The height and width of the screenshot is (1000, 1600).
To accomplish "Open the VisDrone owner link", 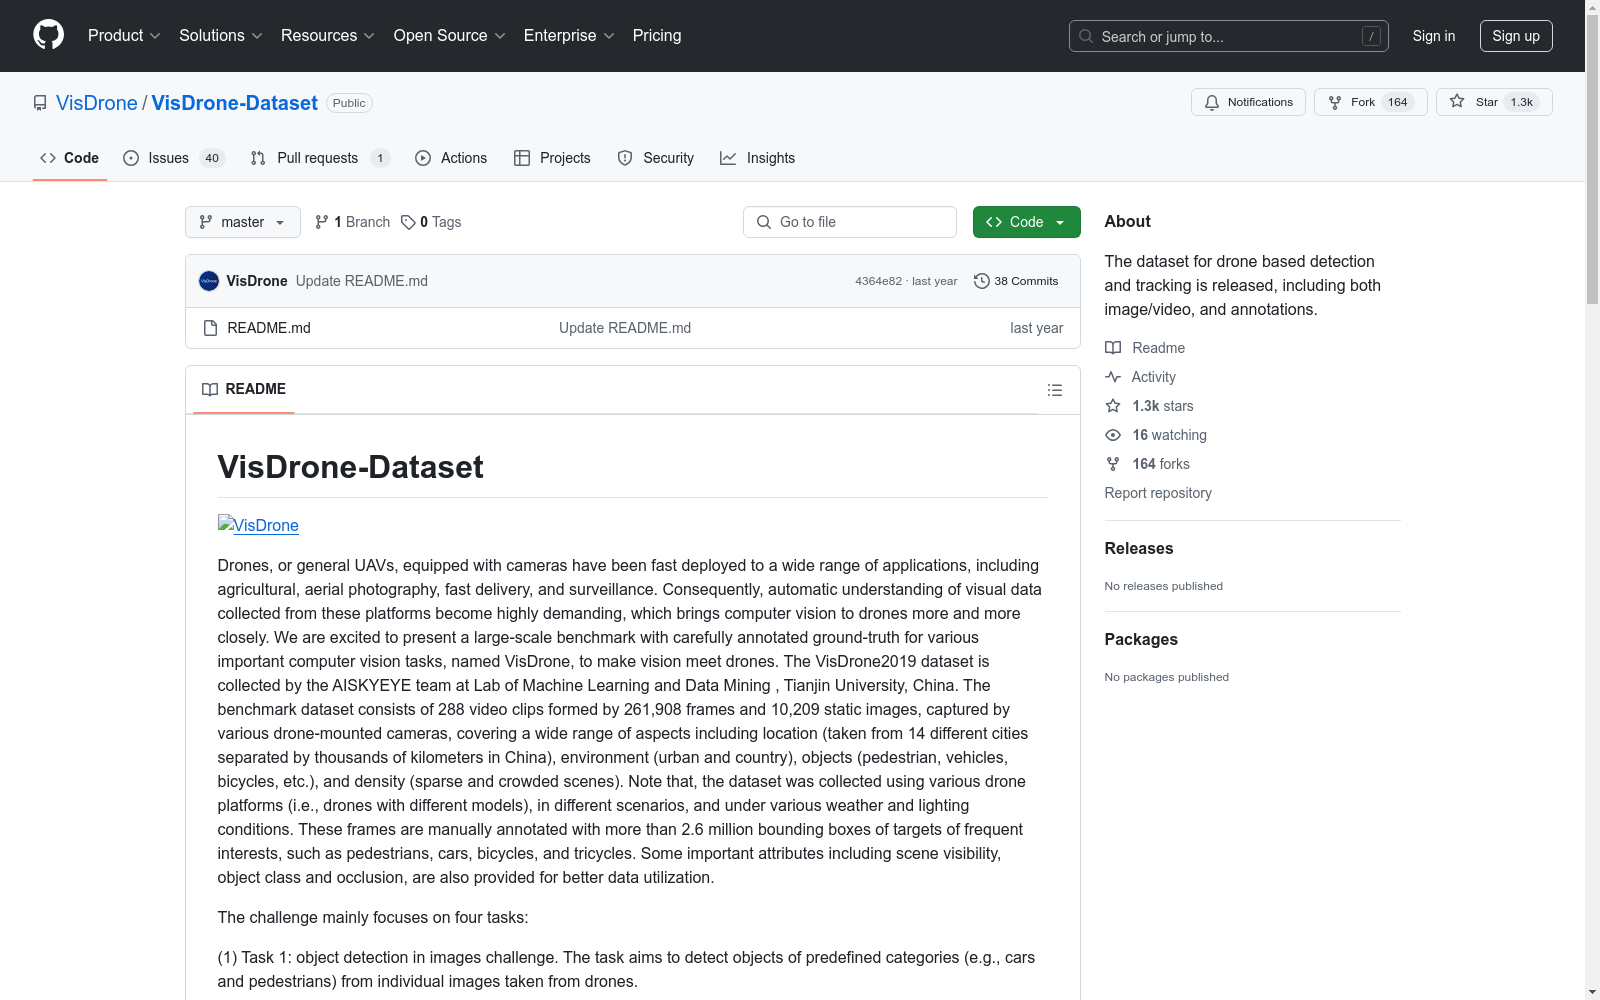I will (x=97, y=103).
